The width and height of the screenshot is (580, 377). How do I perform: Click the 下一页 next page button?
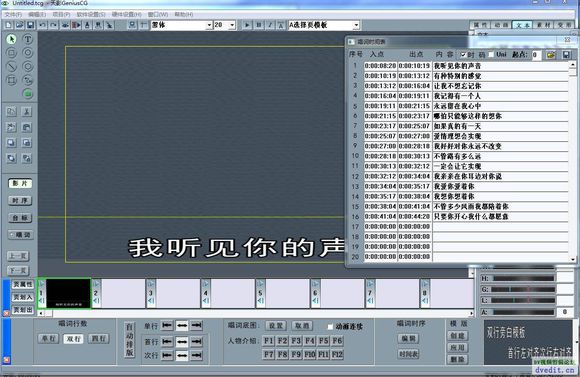coord(18,270)
